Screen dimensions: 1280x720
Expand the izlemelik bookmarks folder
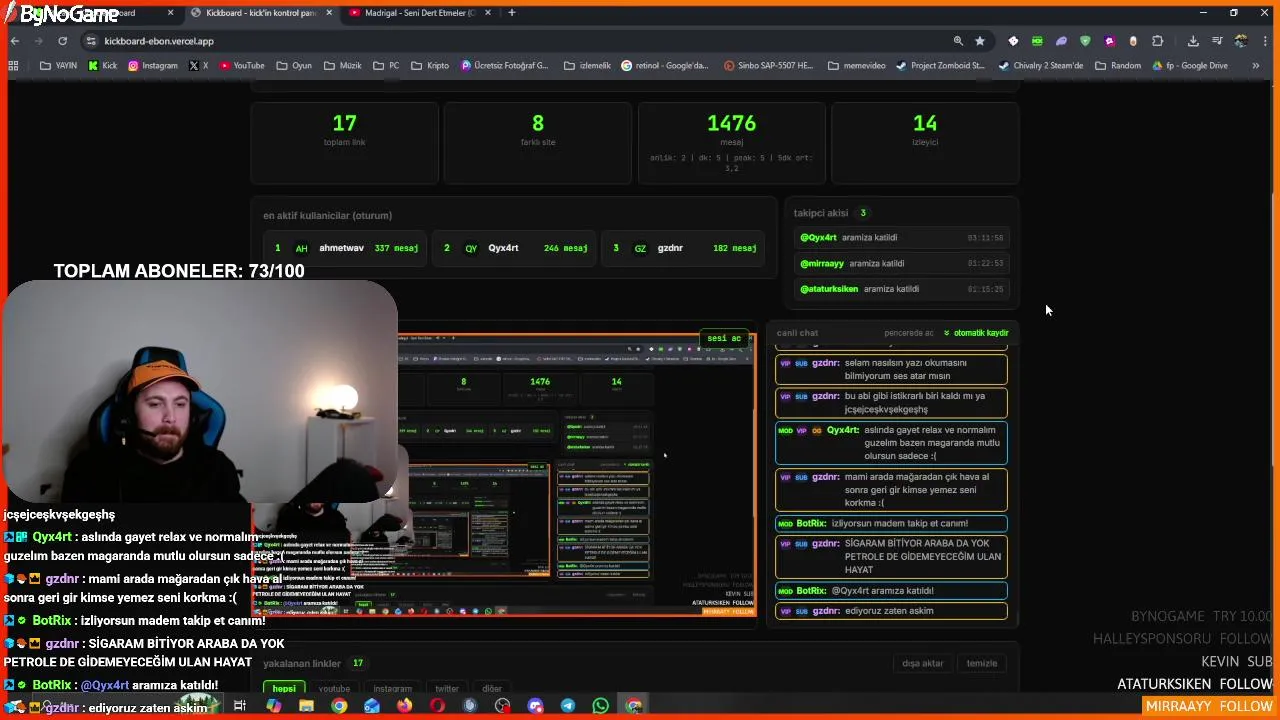(587, 66)
